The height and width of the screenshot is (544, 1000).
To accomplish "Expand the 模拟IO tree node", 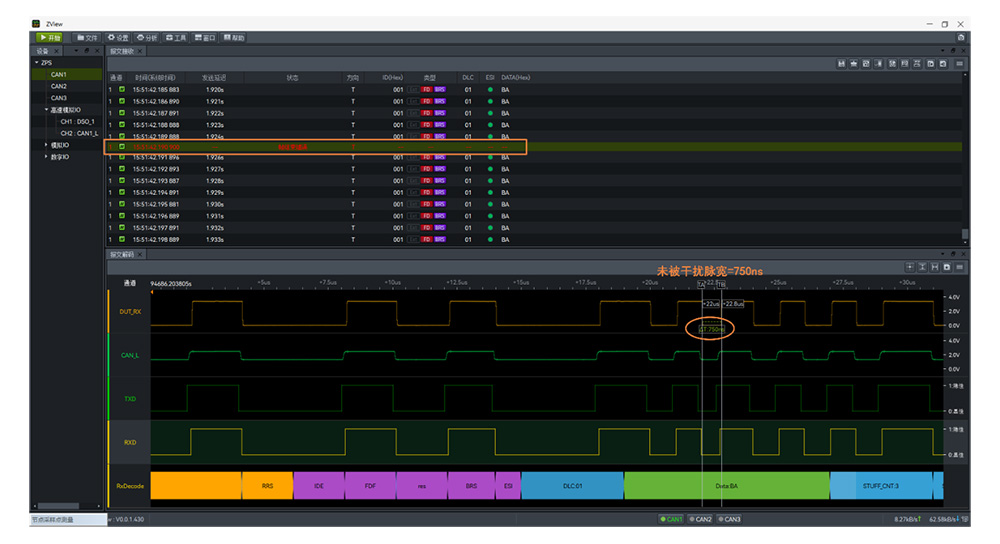I will pos(46,145).
